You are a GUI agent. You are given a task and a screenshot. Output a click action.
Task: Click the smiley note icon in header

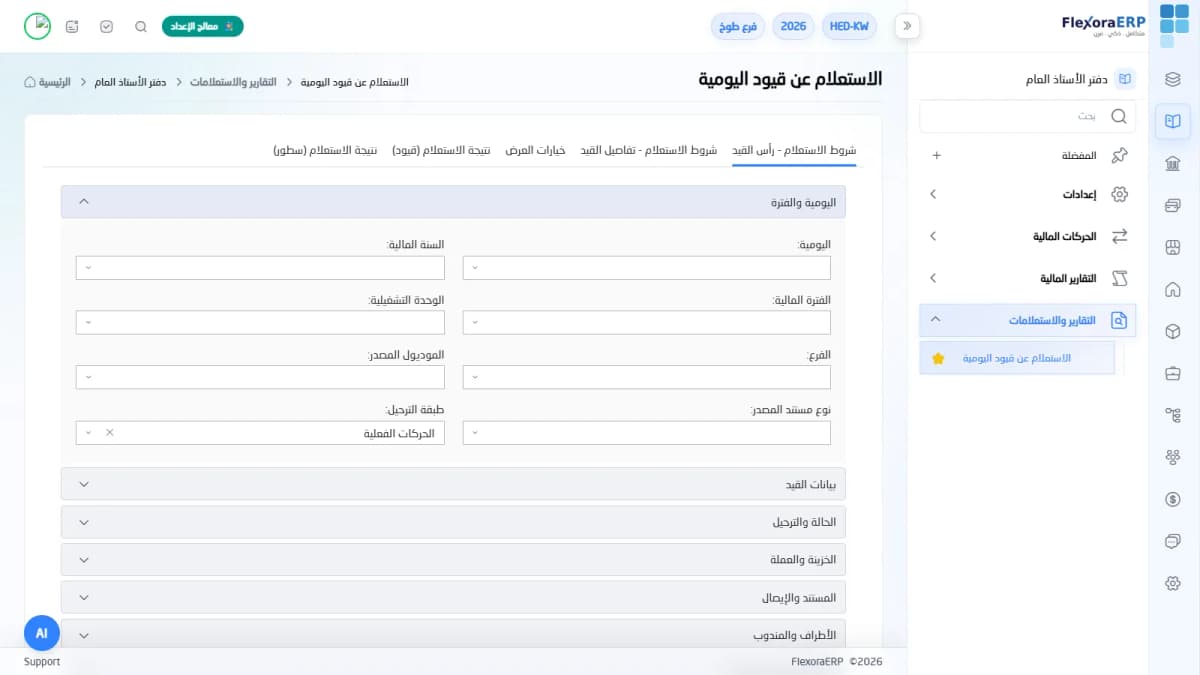pyautogui.click(x=72, y=27)
